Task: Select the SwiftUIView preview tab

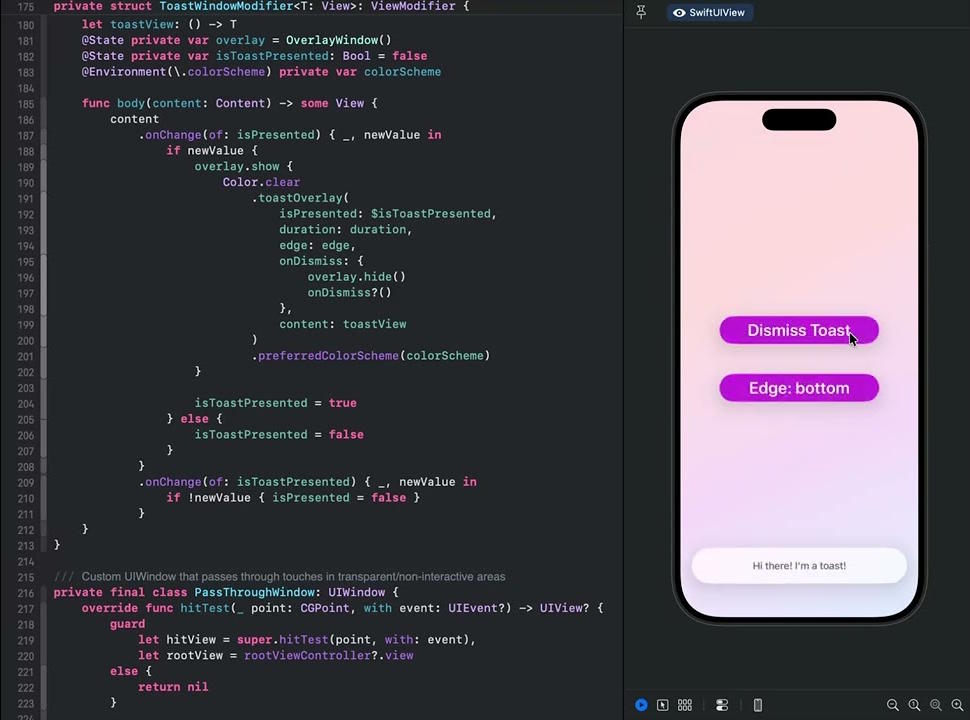Action: 709,13
